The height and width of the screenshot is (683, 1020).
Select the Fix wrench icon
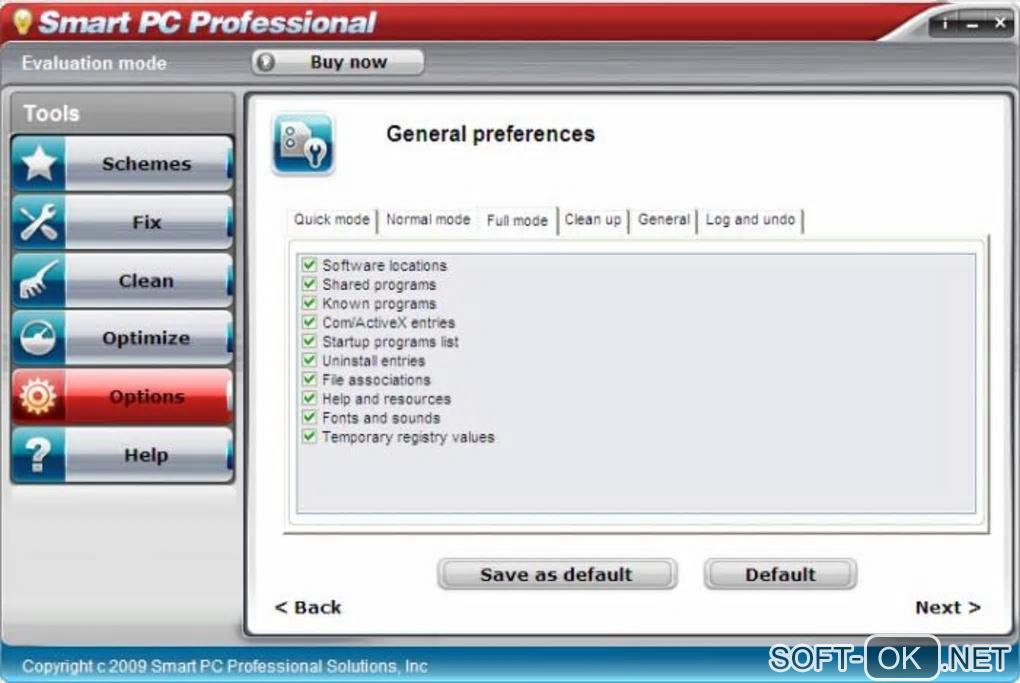click(38, 222)
